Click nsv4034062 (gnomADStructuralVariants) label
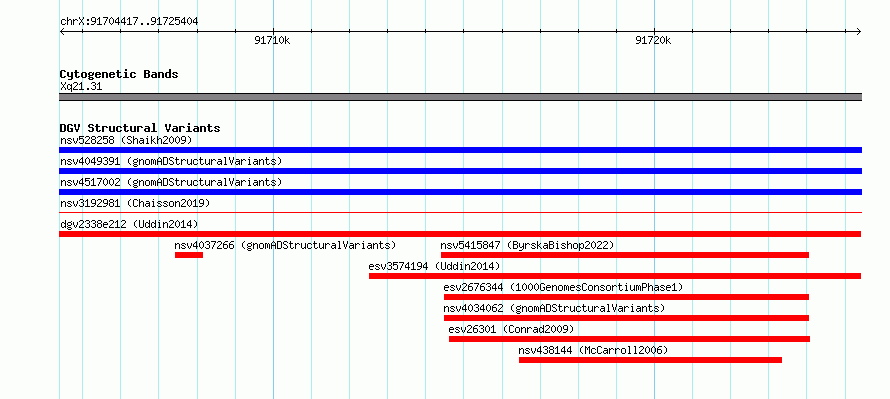This screenshot has width=890, height=399. [x=554, y=308]
